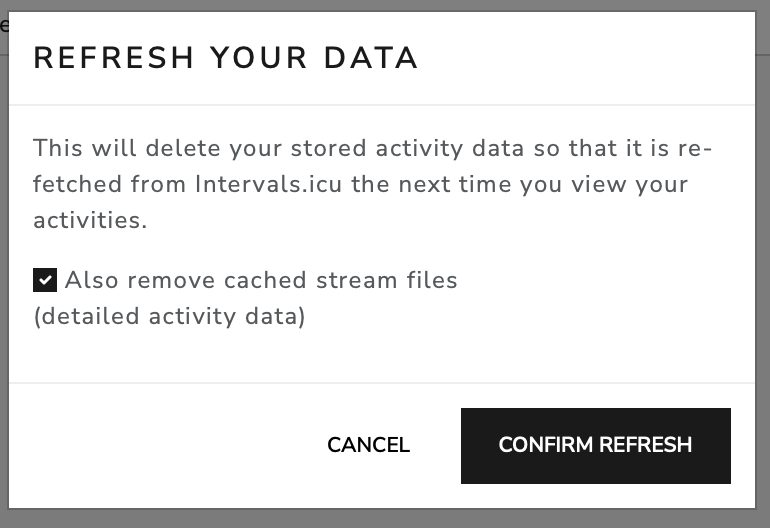Screen dimensions: 770x528
Task: Click the 'Refresh Your Data' heading
Action: coord(225,58)
